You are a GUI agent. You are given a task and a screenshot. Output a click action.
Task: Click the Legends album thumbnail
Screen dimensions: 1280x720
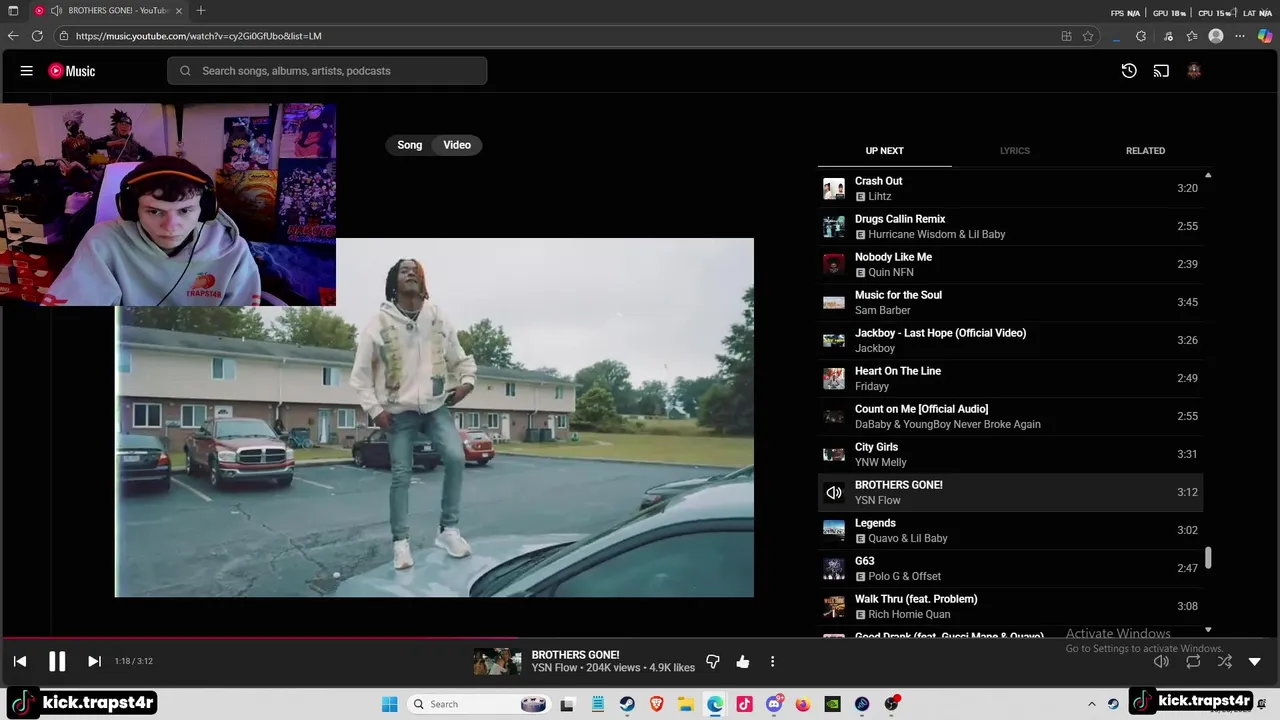pos(834,530)
